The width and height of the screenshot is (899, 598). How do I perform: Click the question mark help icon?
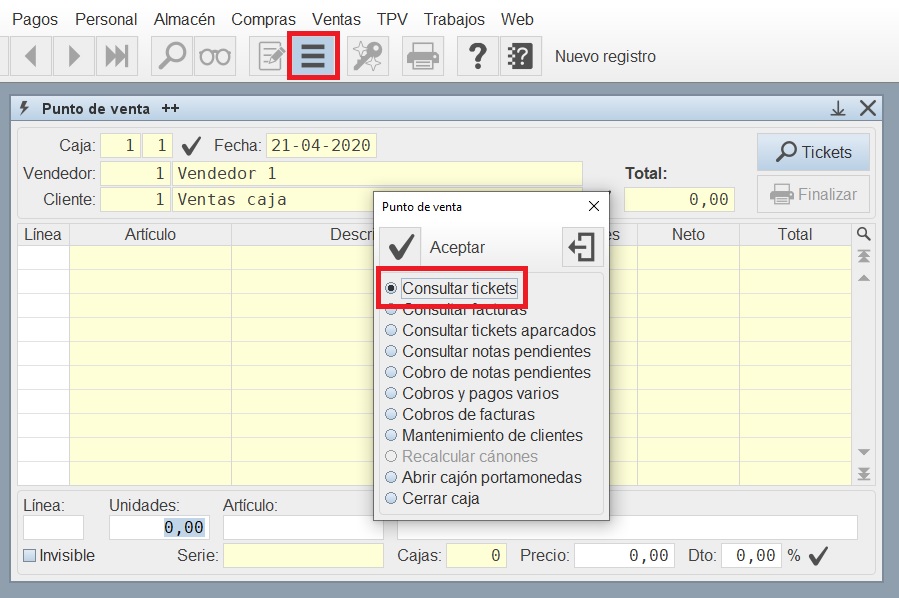pos(477,56)
